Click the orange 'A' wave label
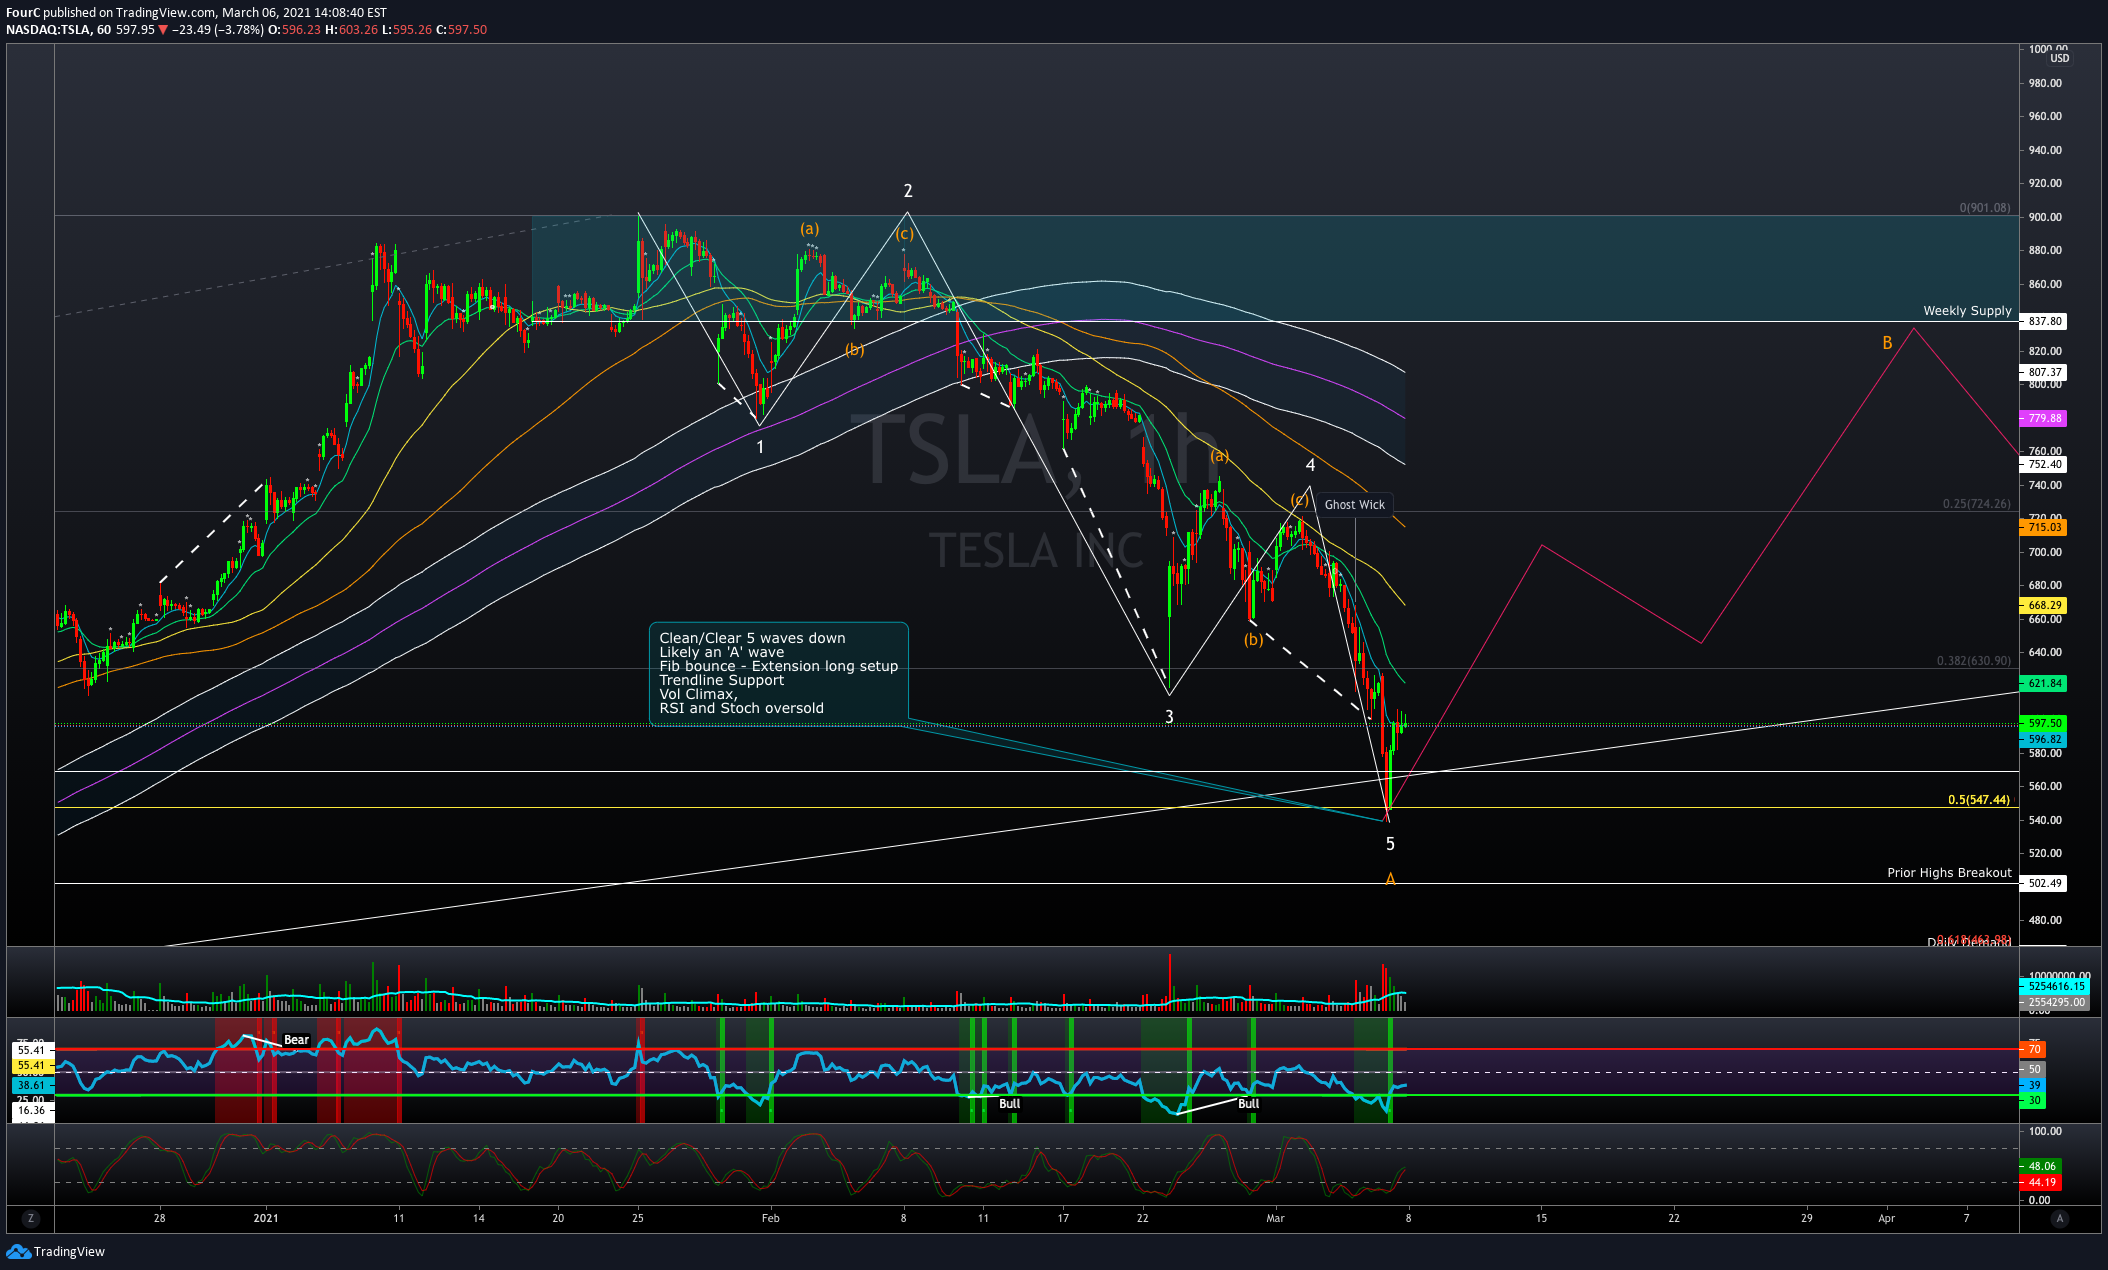Screen dimensions: 2108x1270 [1390, 879]
